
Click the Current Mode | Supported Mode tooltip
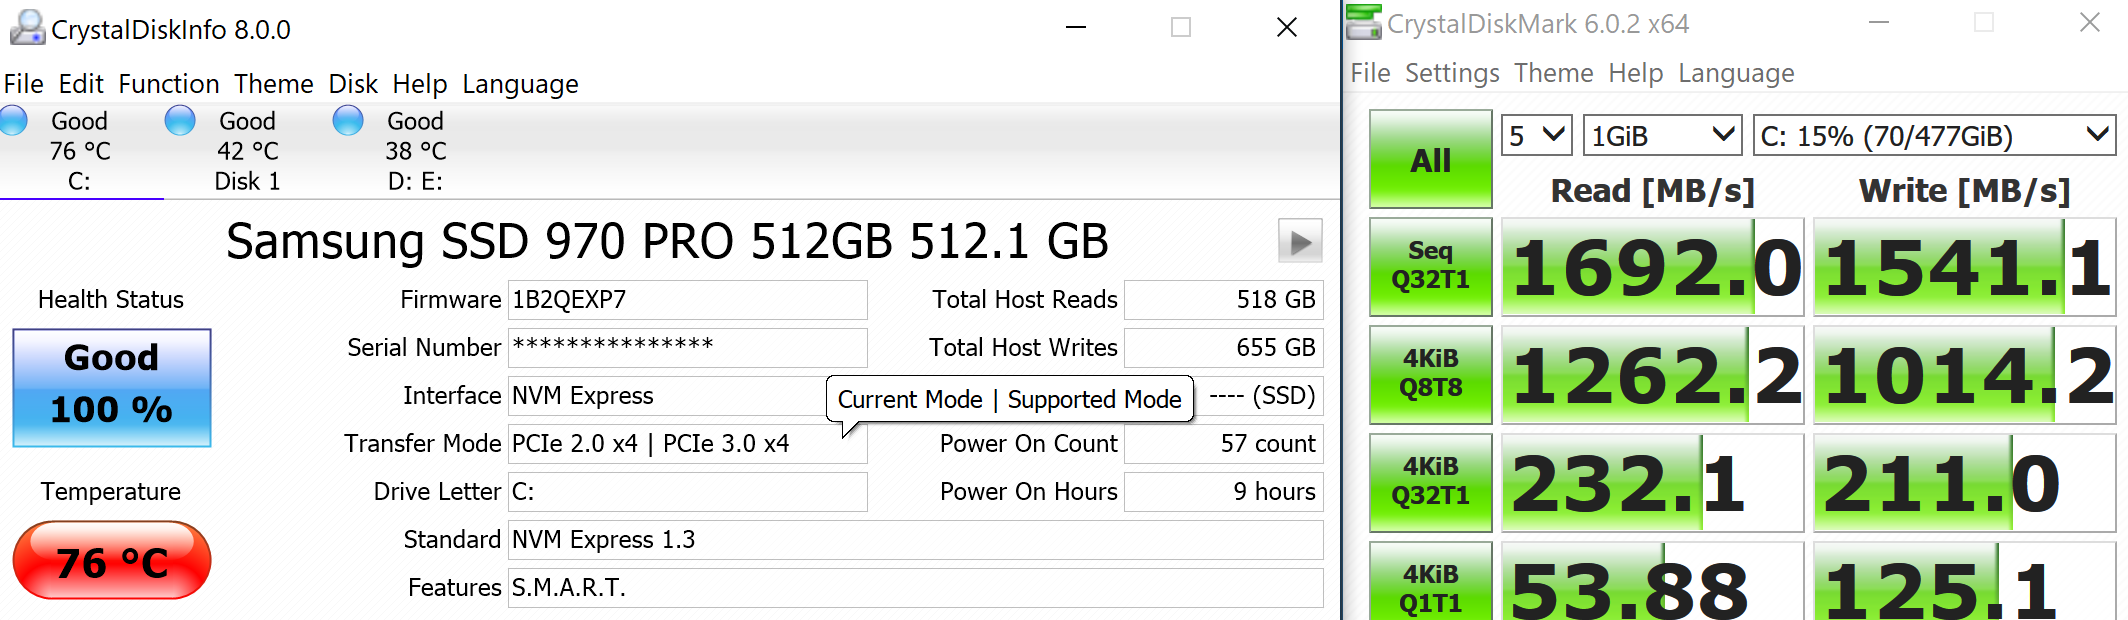1010,399
